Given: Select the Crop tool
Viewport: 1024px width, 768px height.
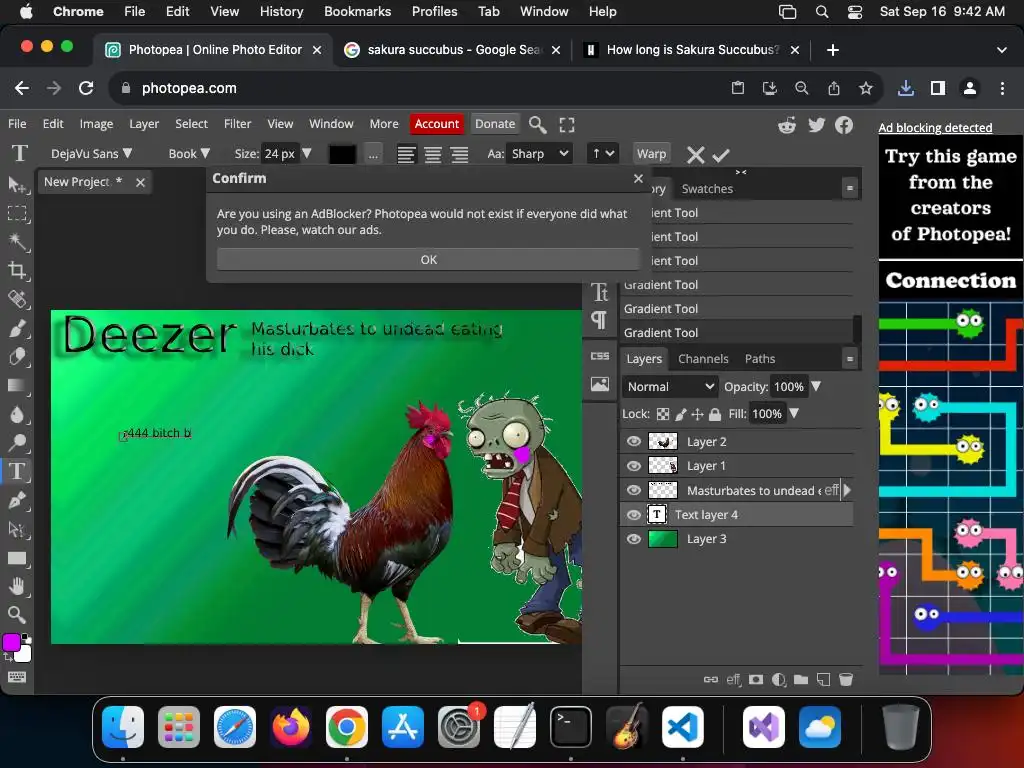Looking at the screenshot, I should (x=17, y=270).
